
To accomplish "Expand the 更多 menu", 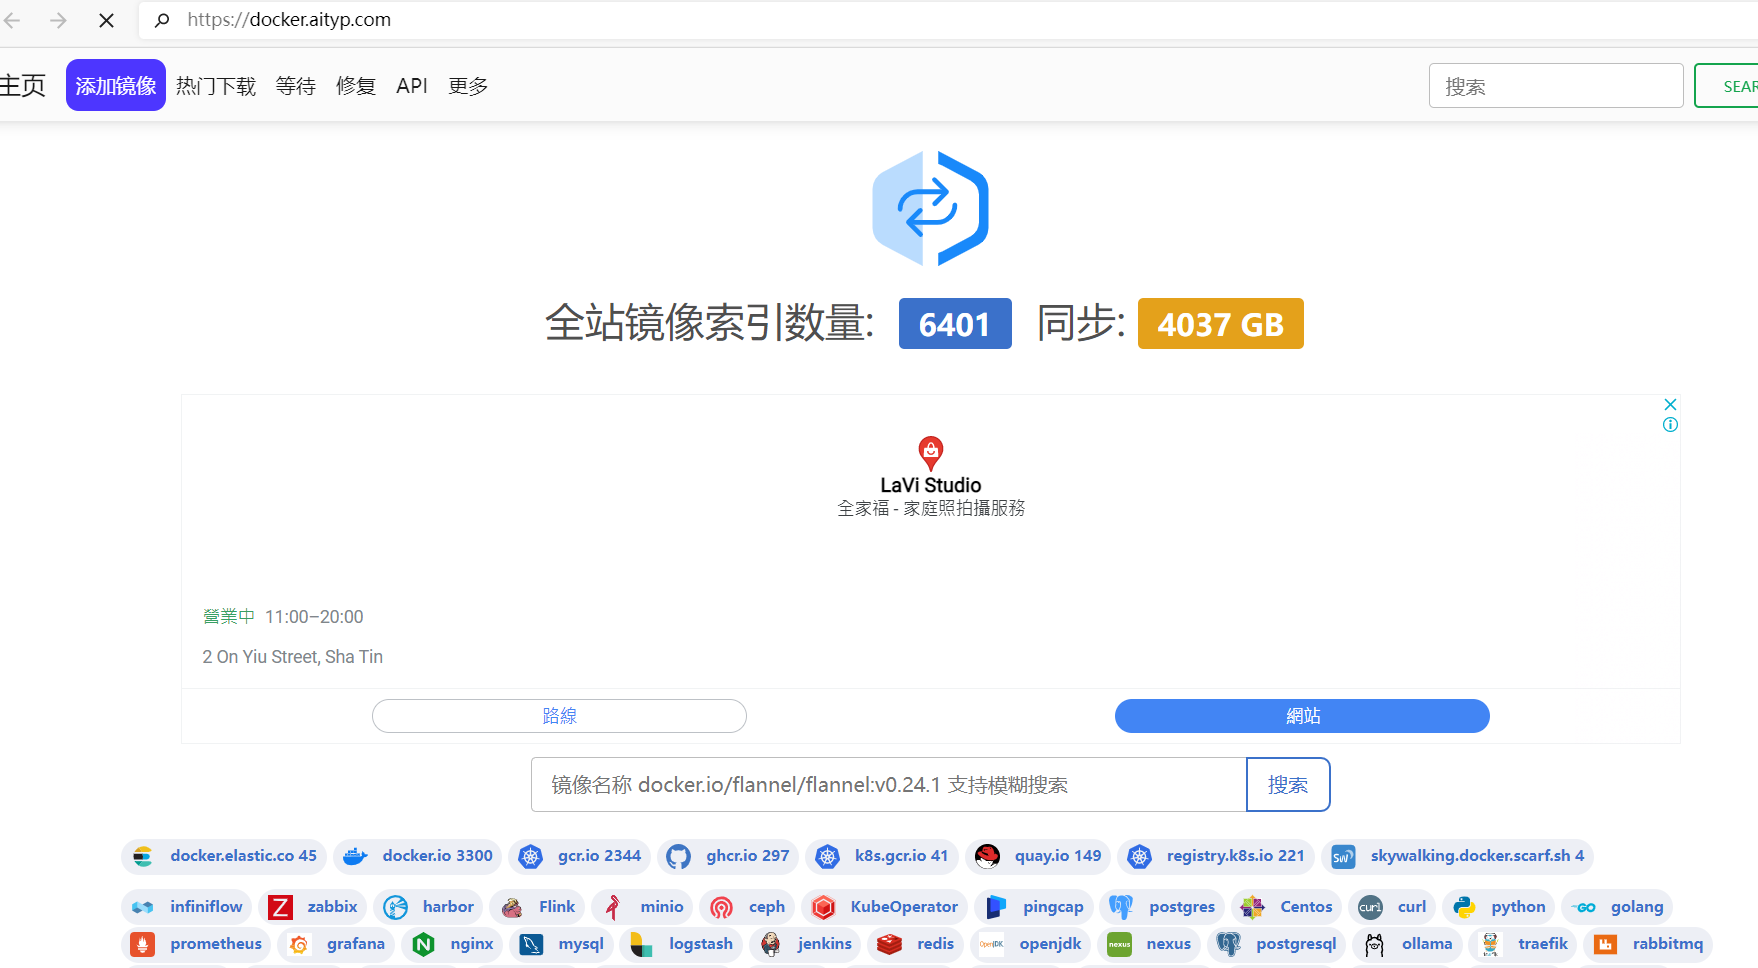I will click(x=468, y=86).
